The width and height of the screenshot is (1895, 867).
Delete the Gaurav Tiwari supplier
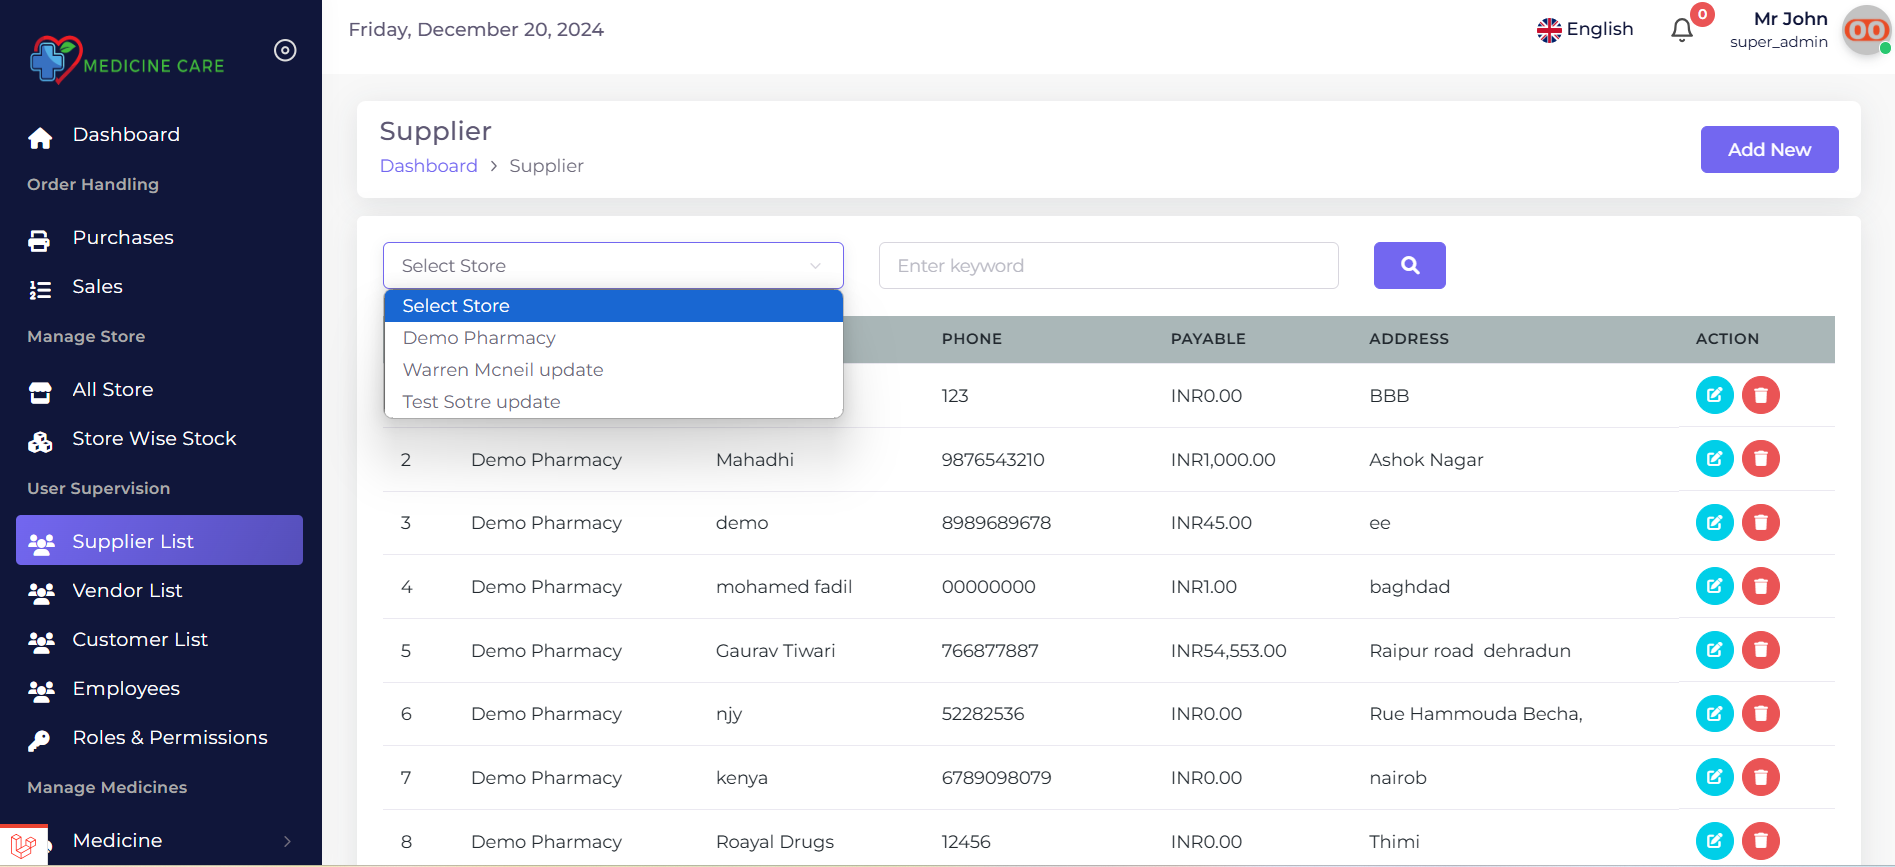click(x=1760, y=651)
